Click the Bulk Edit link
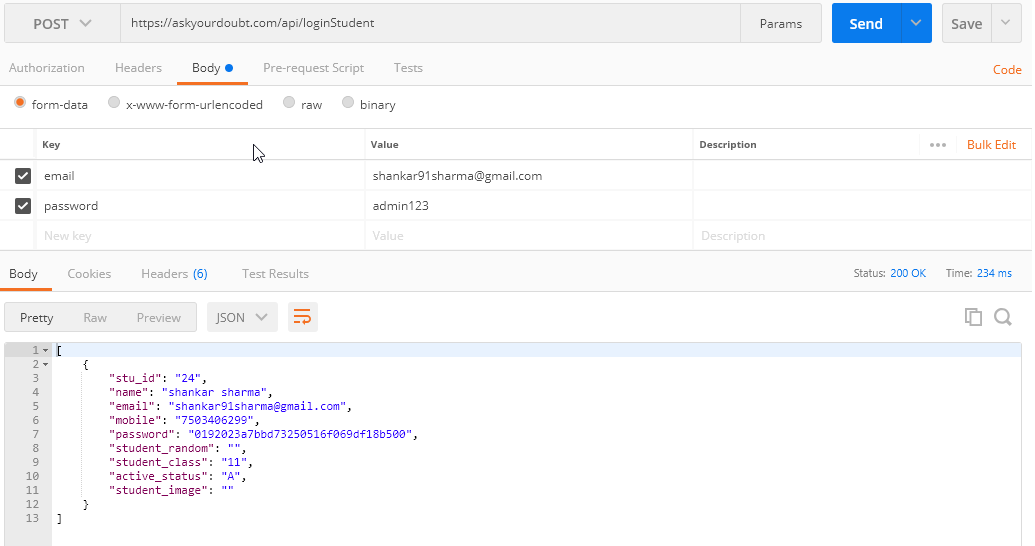1035x546 pixels. click(991, 145)
